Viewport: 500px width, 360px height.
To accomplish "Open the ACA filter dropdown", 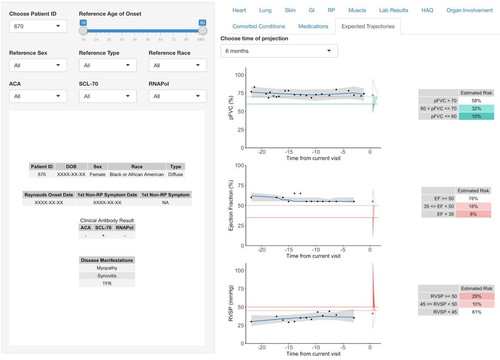I will [38, 96].
